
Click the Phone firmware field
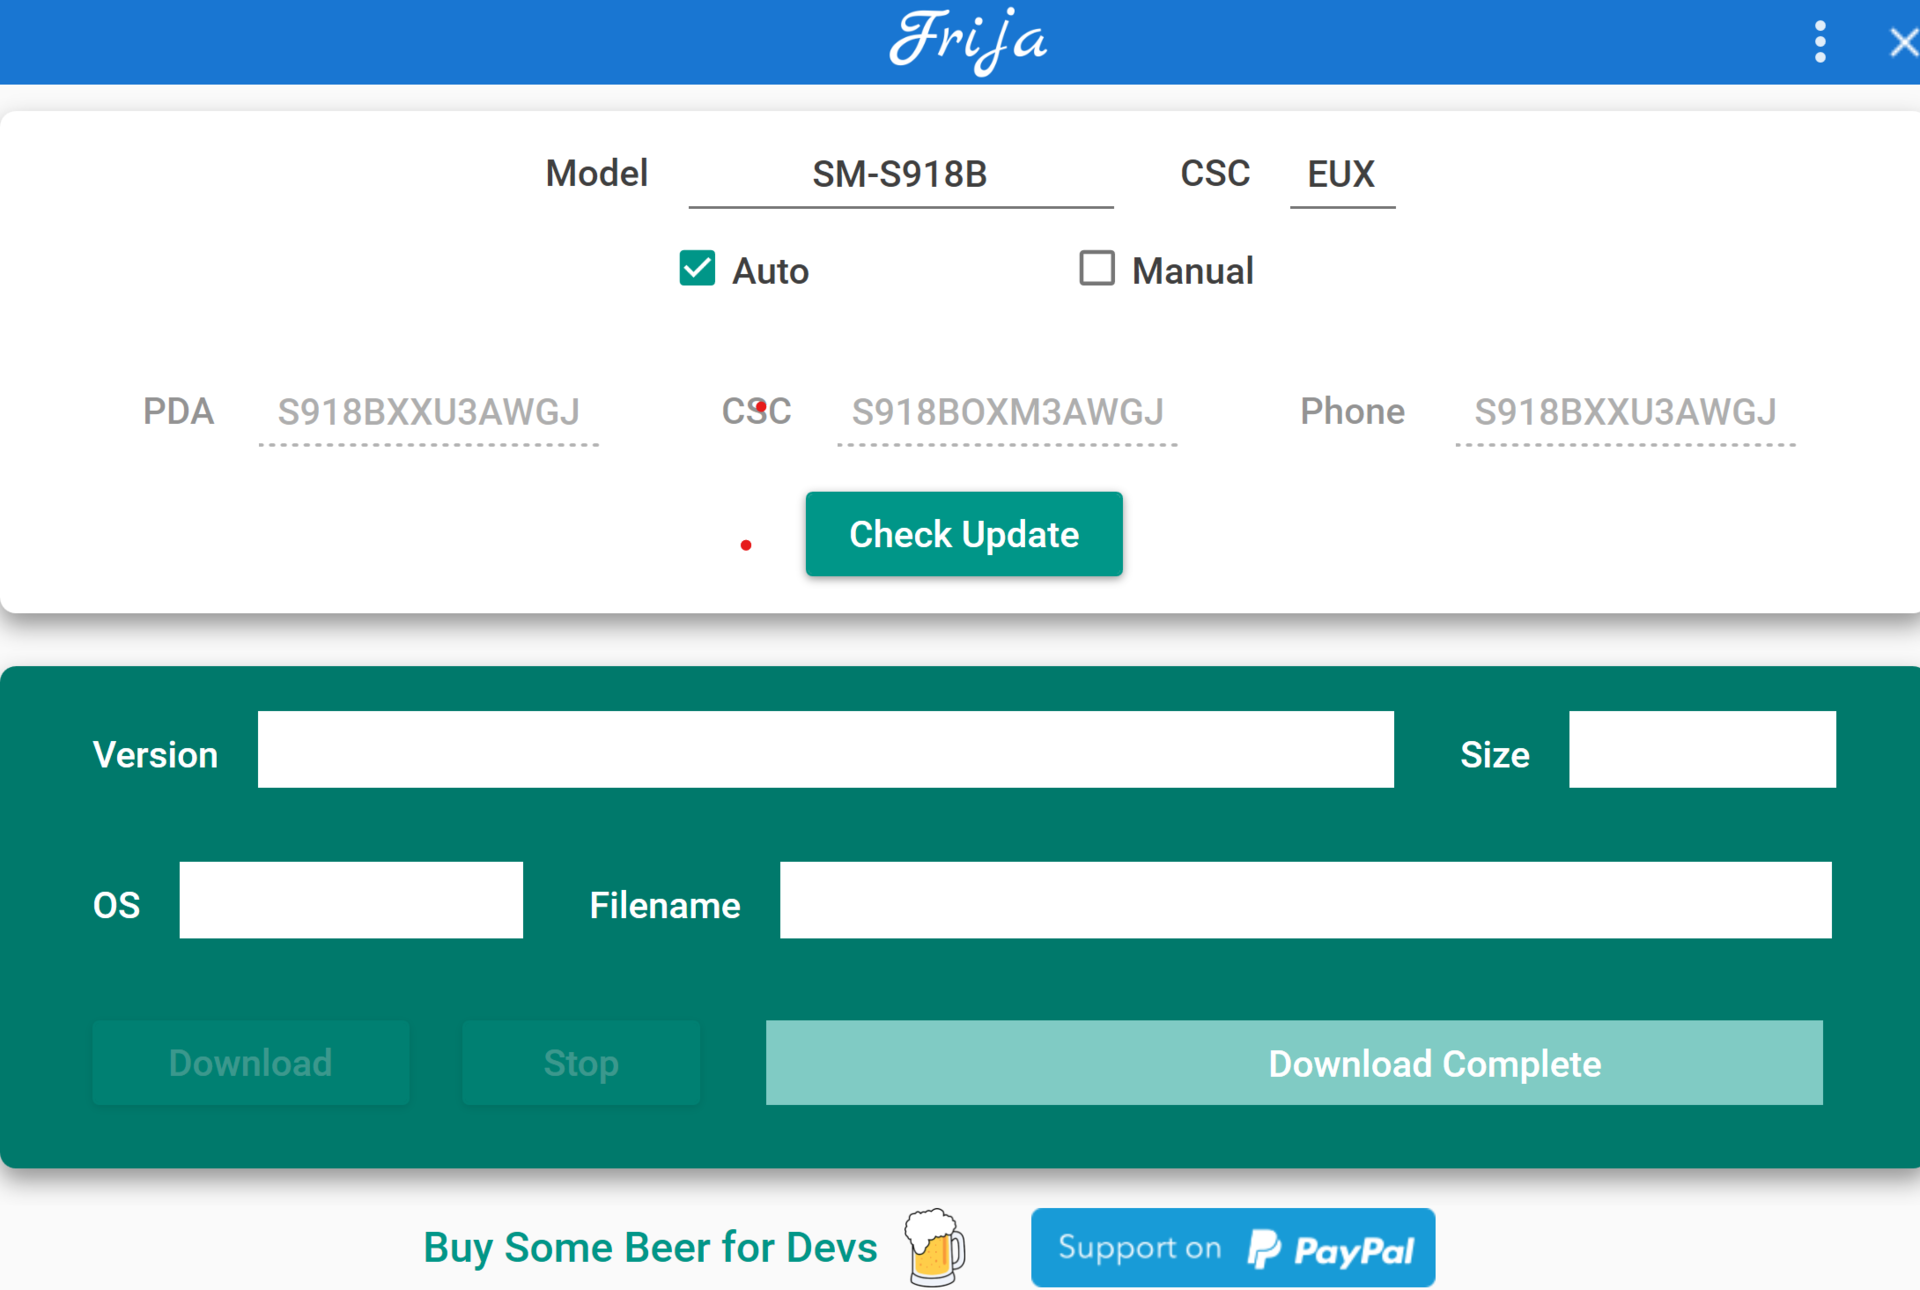[1624, 412]
